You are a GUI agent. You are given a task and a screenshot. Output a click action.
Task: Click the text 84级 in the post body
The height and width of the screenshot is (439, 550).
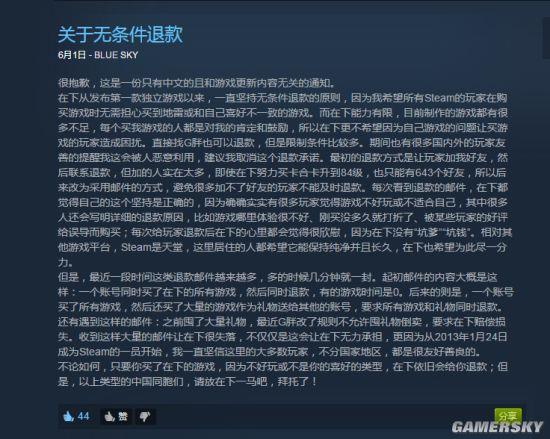pos(351,173)
